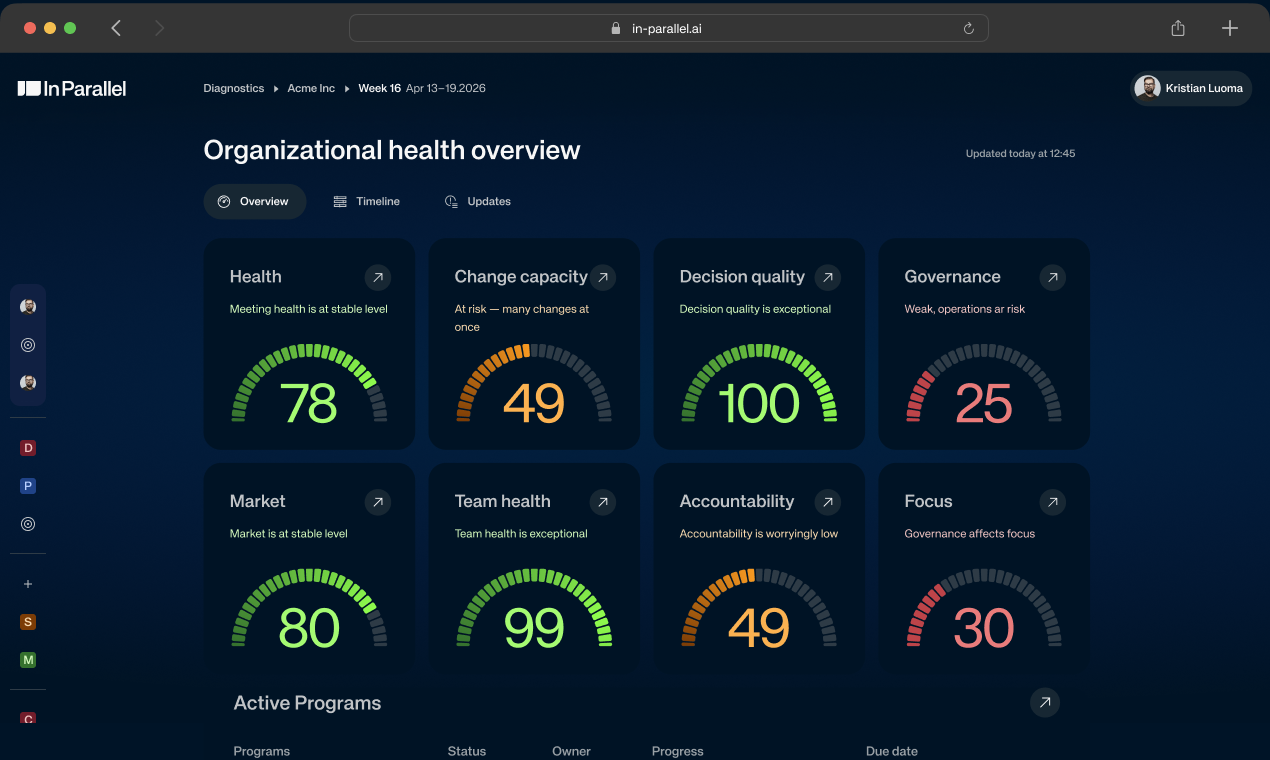Screen dimensions: 1270x760
Task: Open Team health card arrow icon
Action: pos(602,502)
